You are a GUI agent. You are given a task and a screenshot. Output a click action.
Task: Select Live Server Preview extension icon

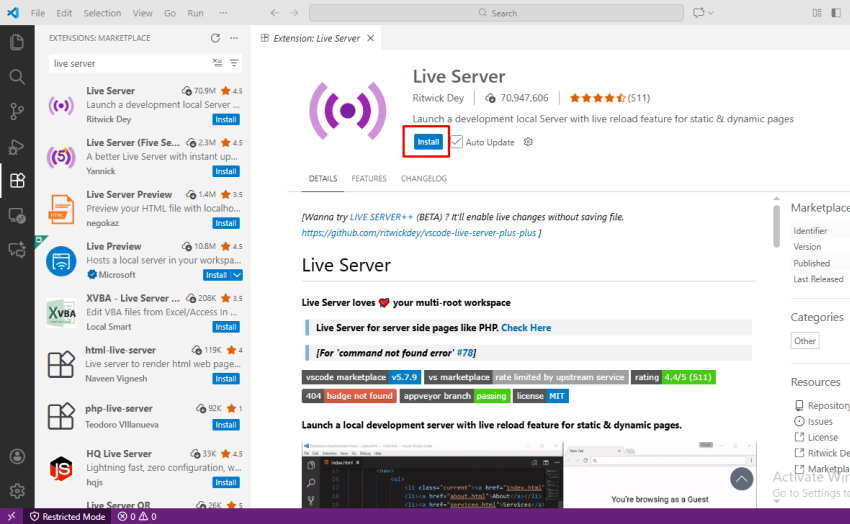click(61, 209)
